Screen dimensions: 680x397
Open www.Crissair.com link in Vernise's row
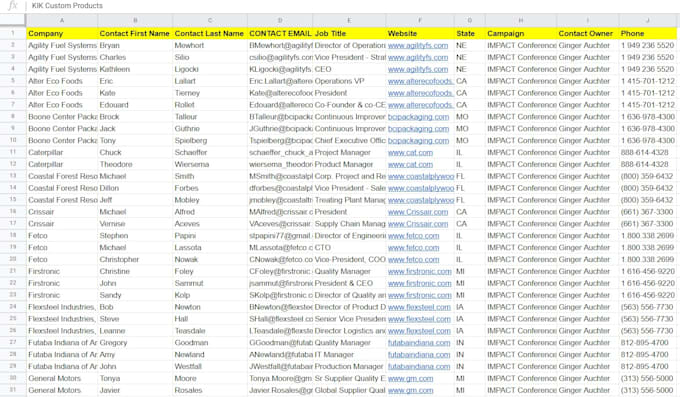click(418, 224)
